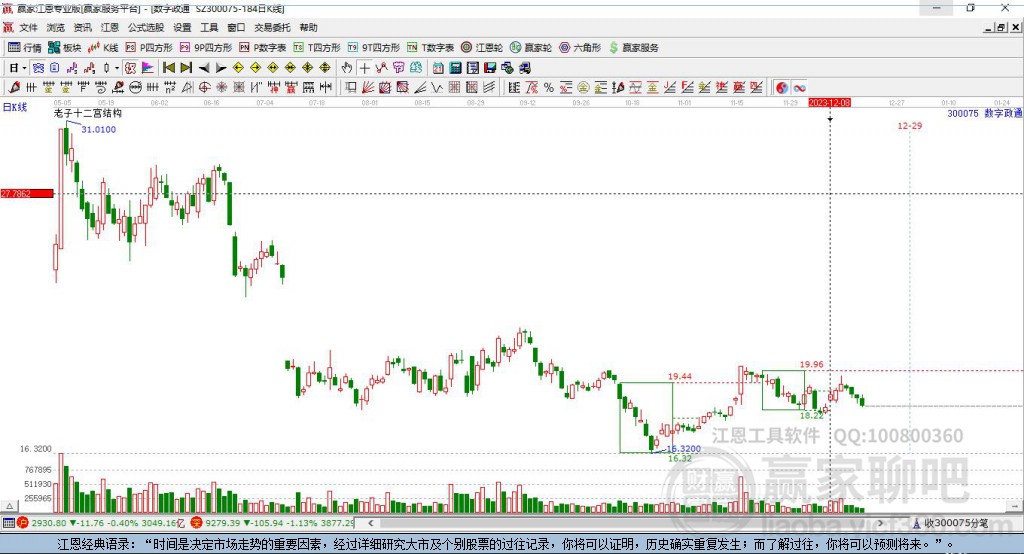Image resolution: width=1024 pixels, height=554 pixels.
Task: Open 收300075分笔 tick data in status bar
Action: click(951, 523)
